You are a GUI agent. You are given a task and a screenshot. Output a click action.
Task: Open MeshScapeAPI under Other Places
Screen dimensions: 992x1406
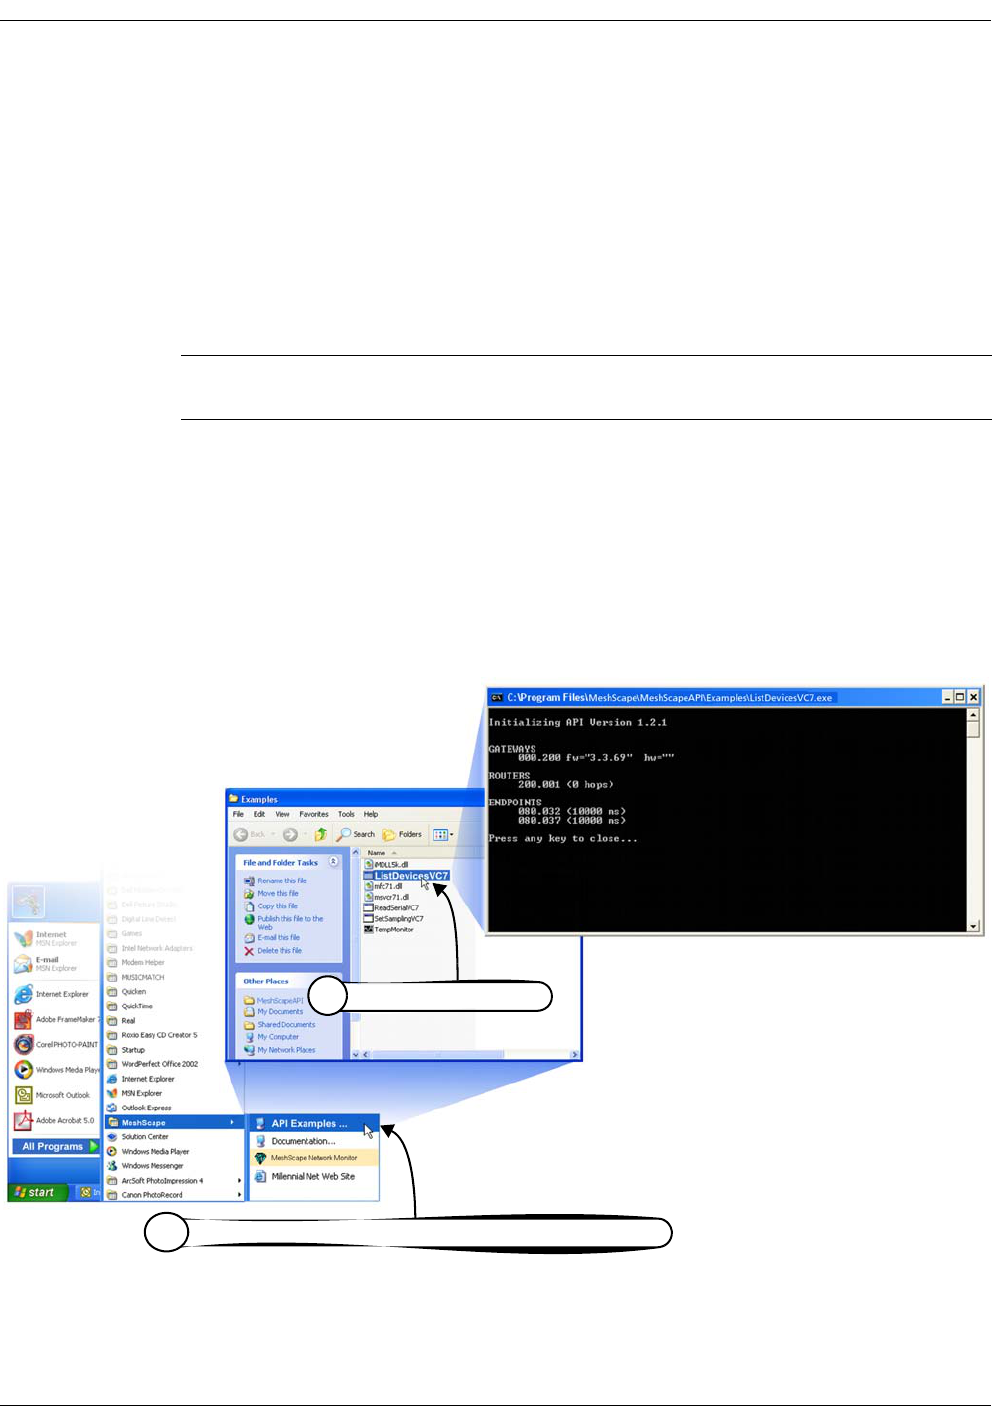[x=274, y=1000]
